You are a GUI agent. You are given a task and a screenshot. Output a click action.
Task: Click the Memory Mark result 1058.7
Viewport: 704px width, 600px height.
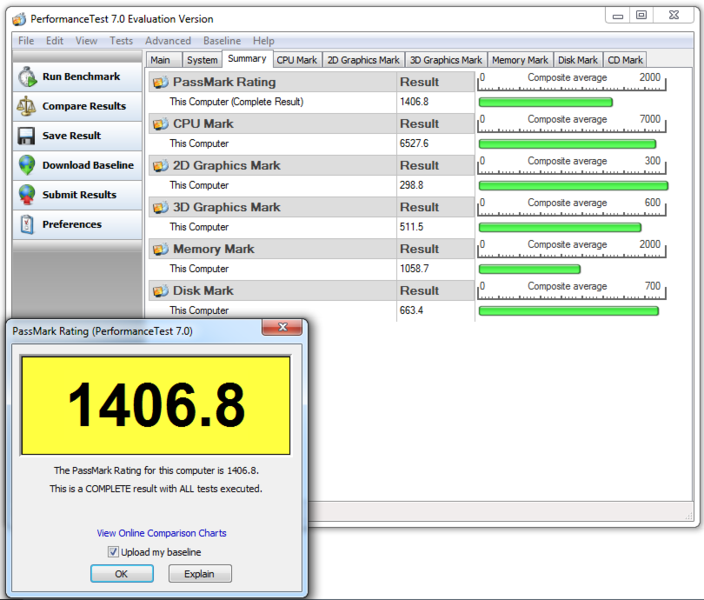coord(414,269)
